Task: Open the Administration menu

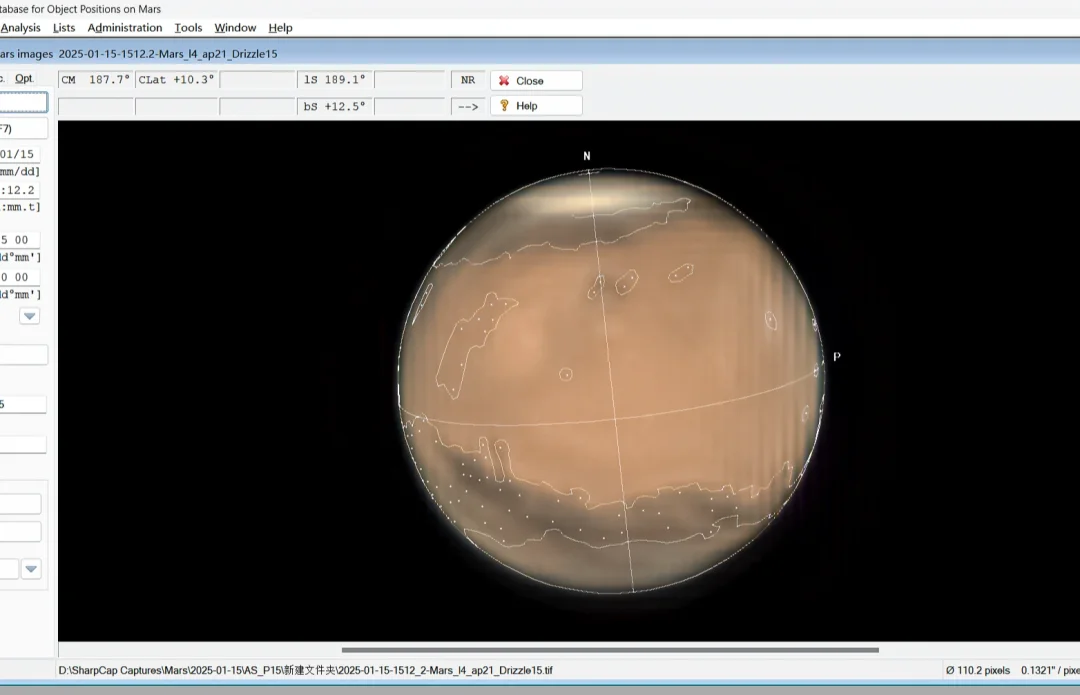Action: (x=125, y=28)
